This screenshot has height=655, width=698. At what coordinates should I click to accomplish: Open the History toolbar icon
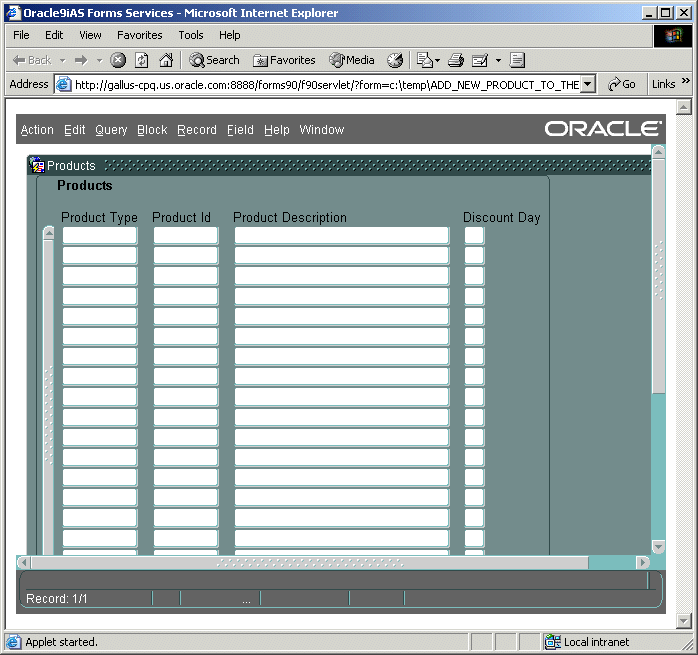click(x=395, y=60)
